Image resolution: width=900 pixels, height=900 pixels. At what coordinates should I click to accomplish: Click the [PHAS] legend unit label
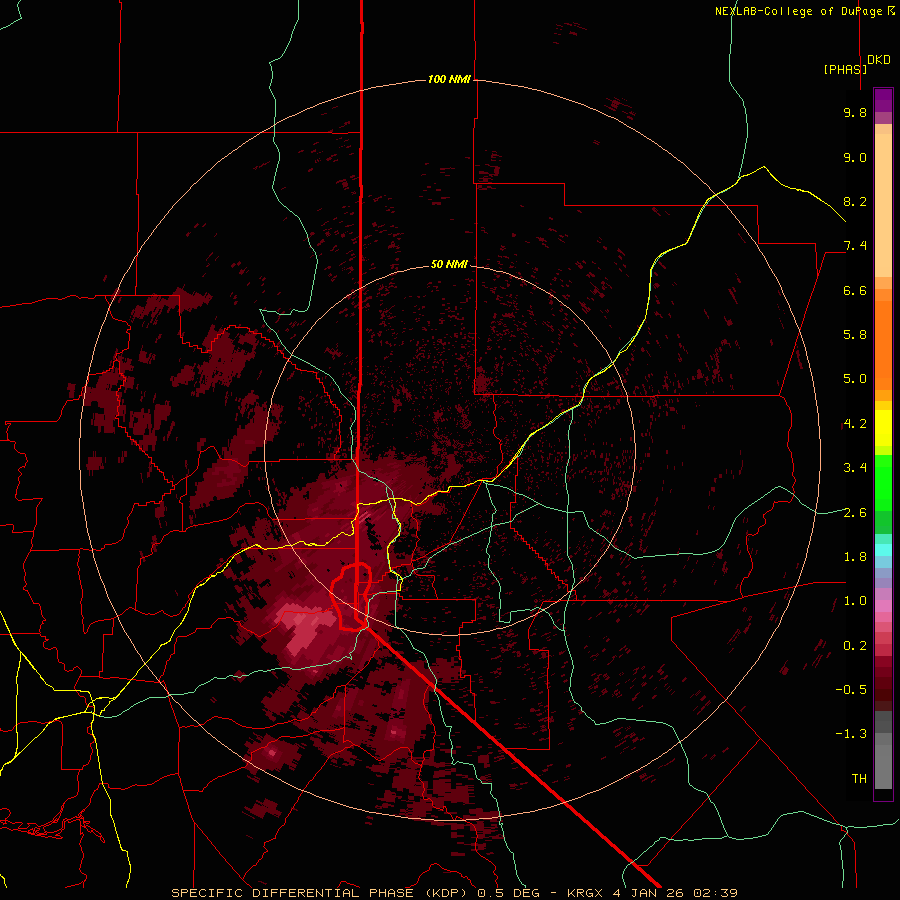845,69
